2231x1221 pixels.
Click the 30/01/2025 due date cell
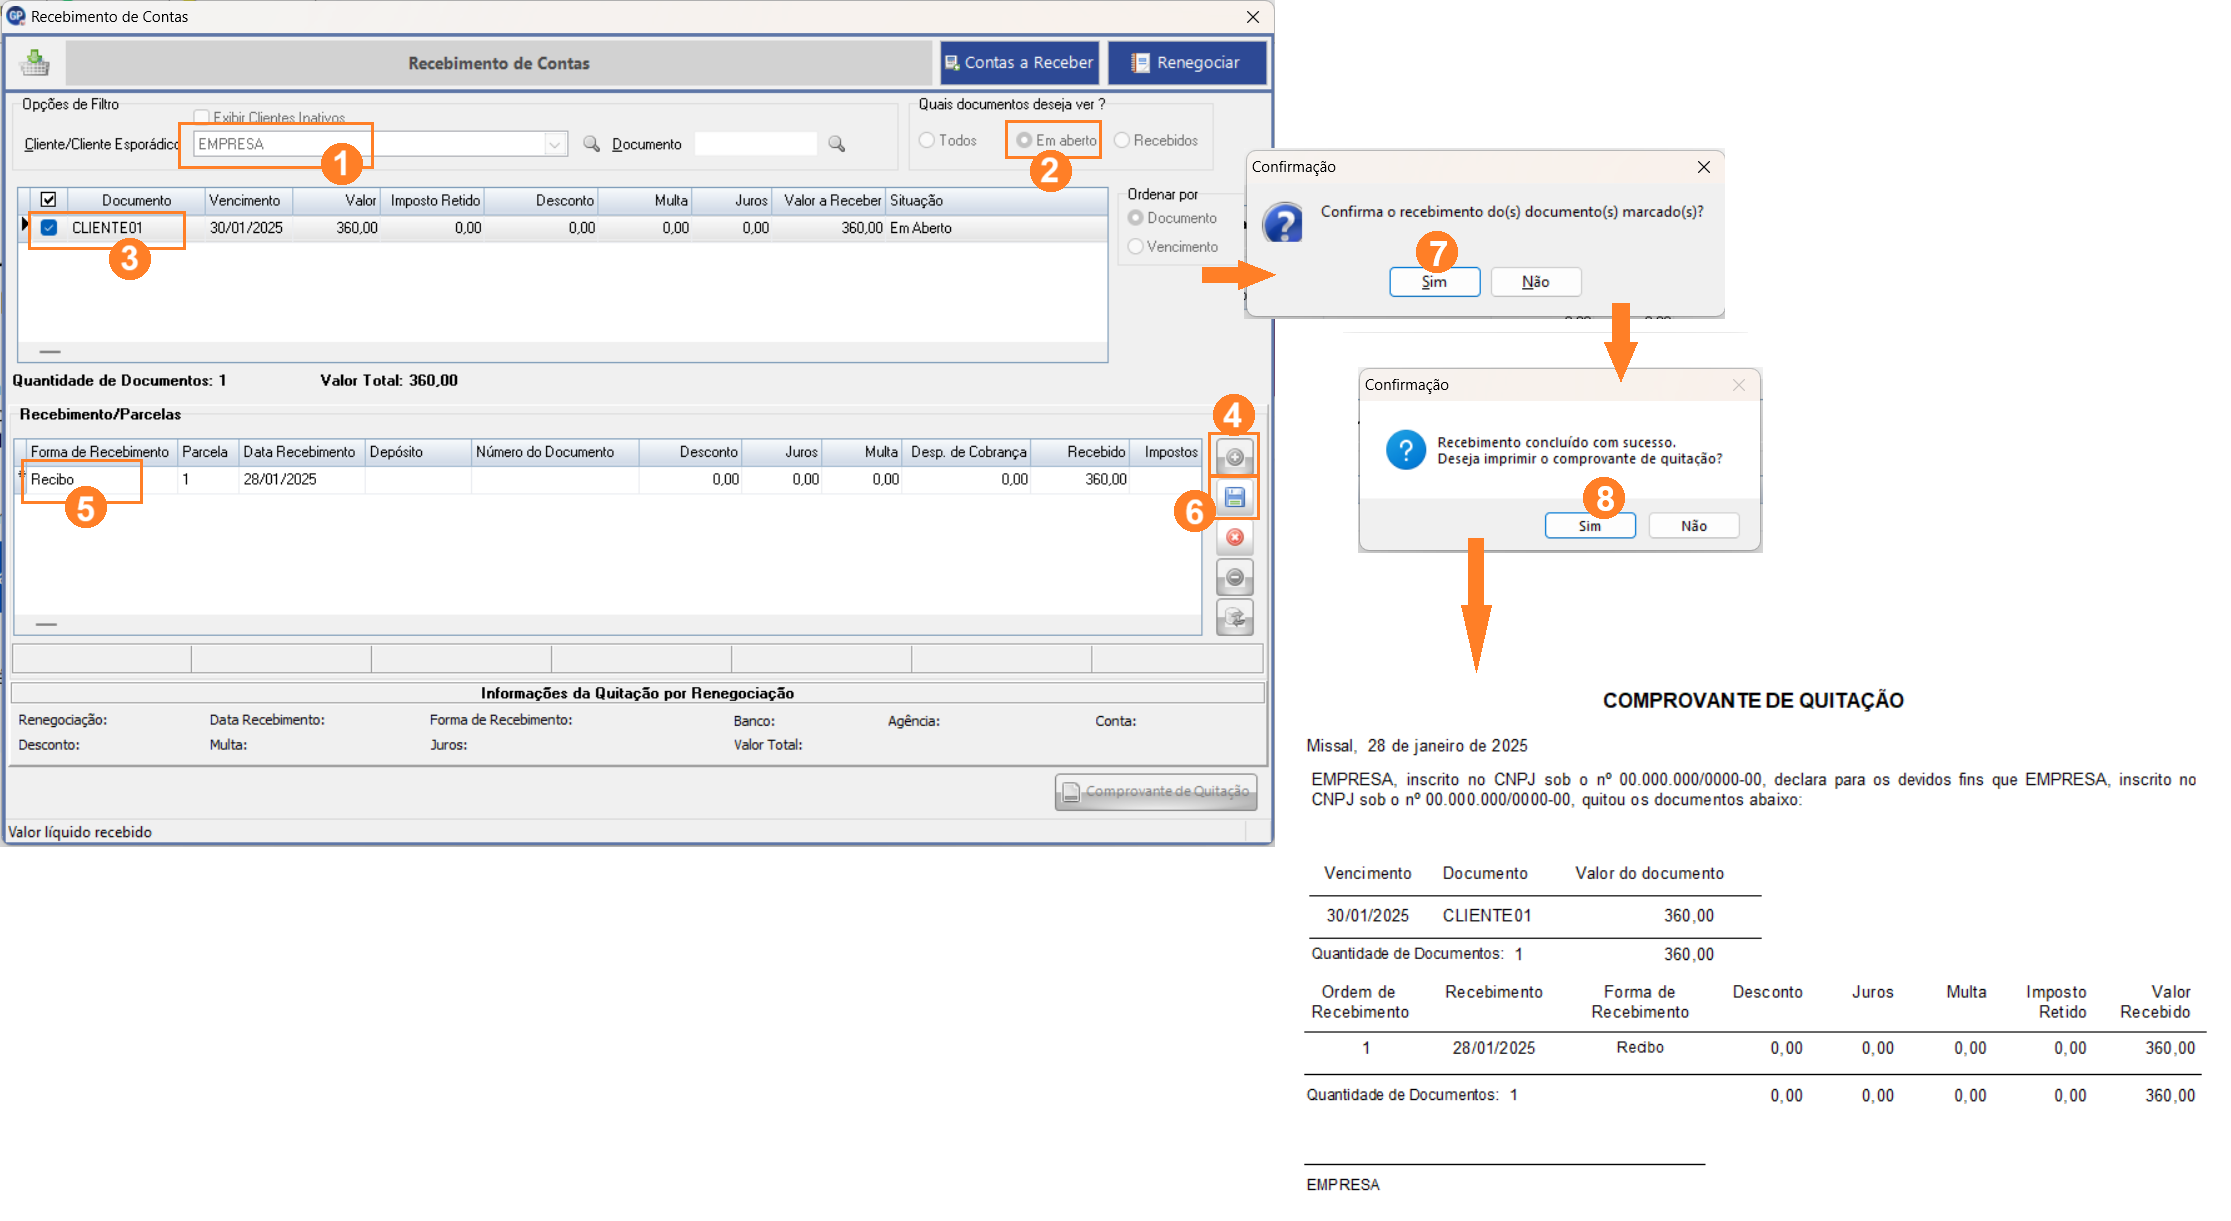pos(249,228)
